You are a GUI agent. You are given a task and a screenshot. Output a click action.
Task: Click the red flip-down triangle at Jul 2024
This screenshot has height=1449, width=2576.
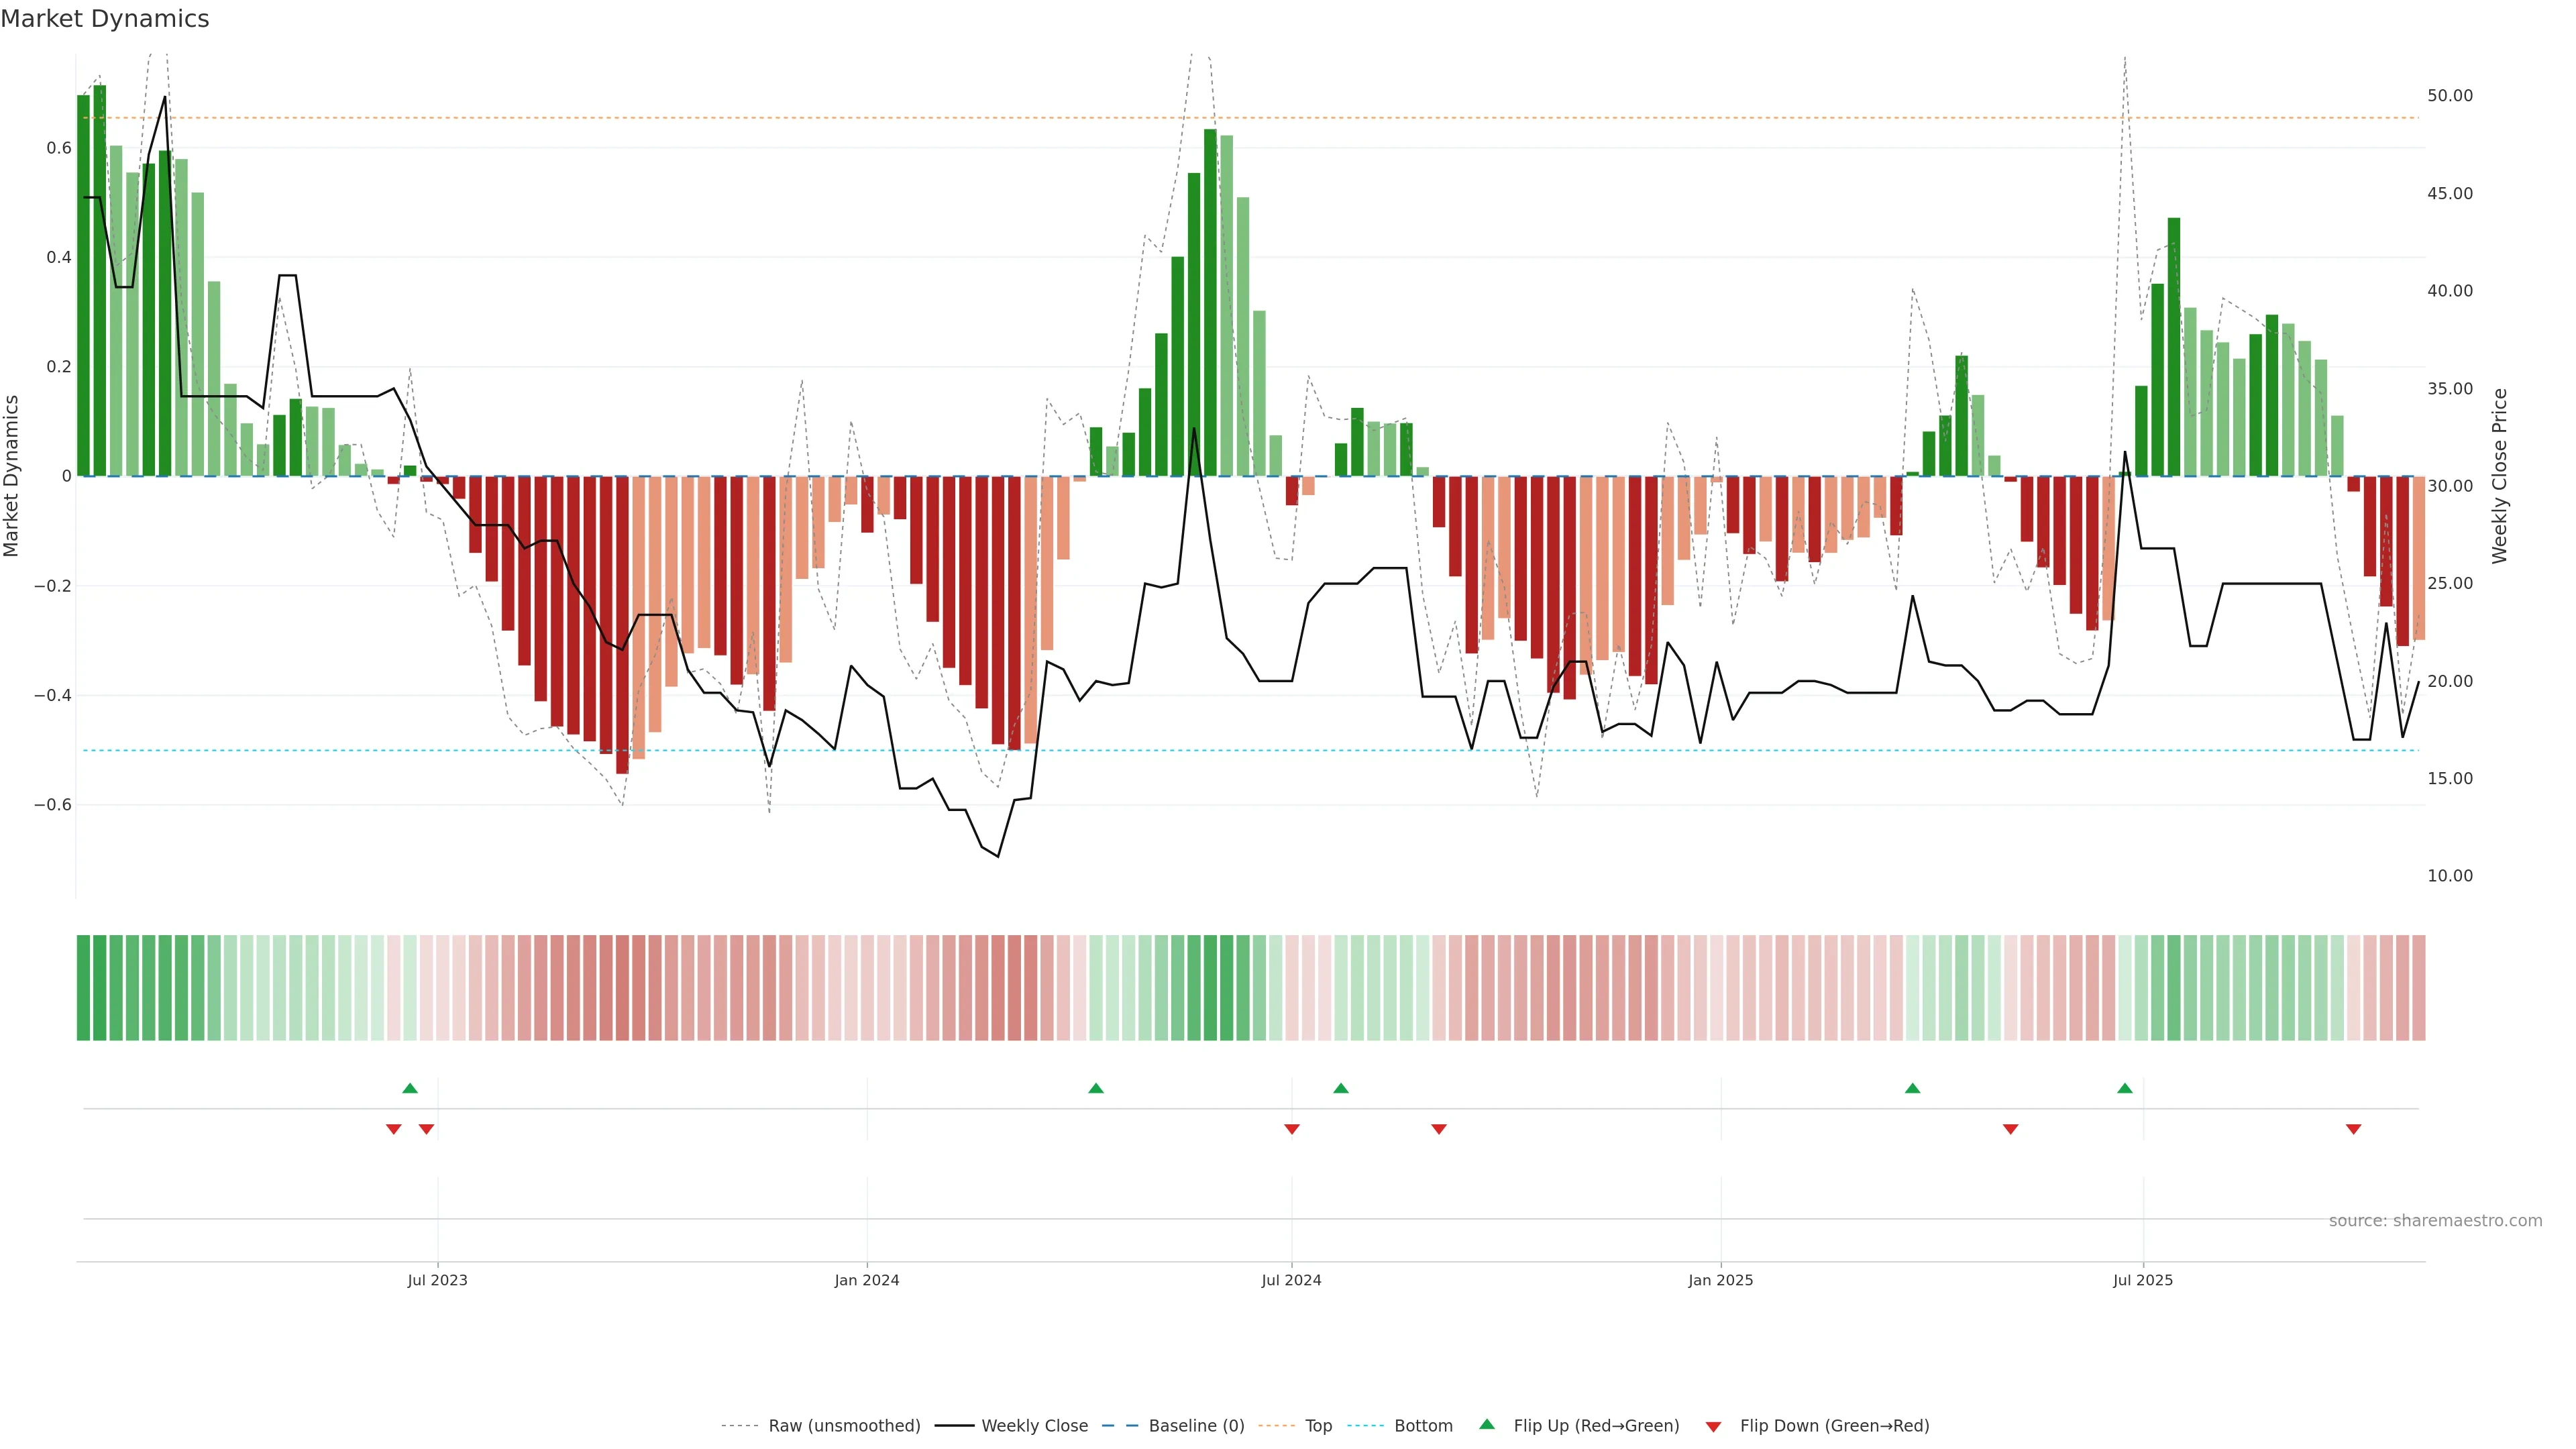tap(1291, 1129)
